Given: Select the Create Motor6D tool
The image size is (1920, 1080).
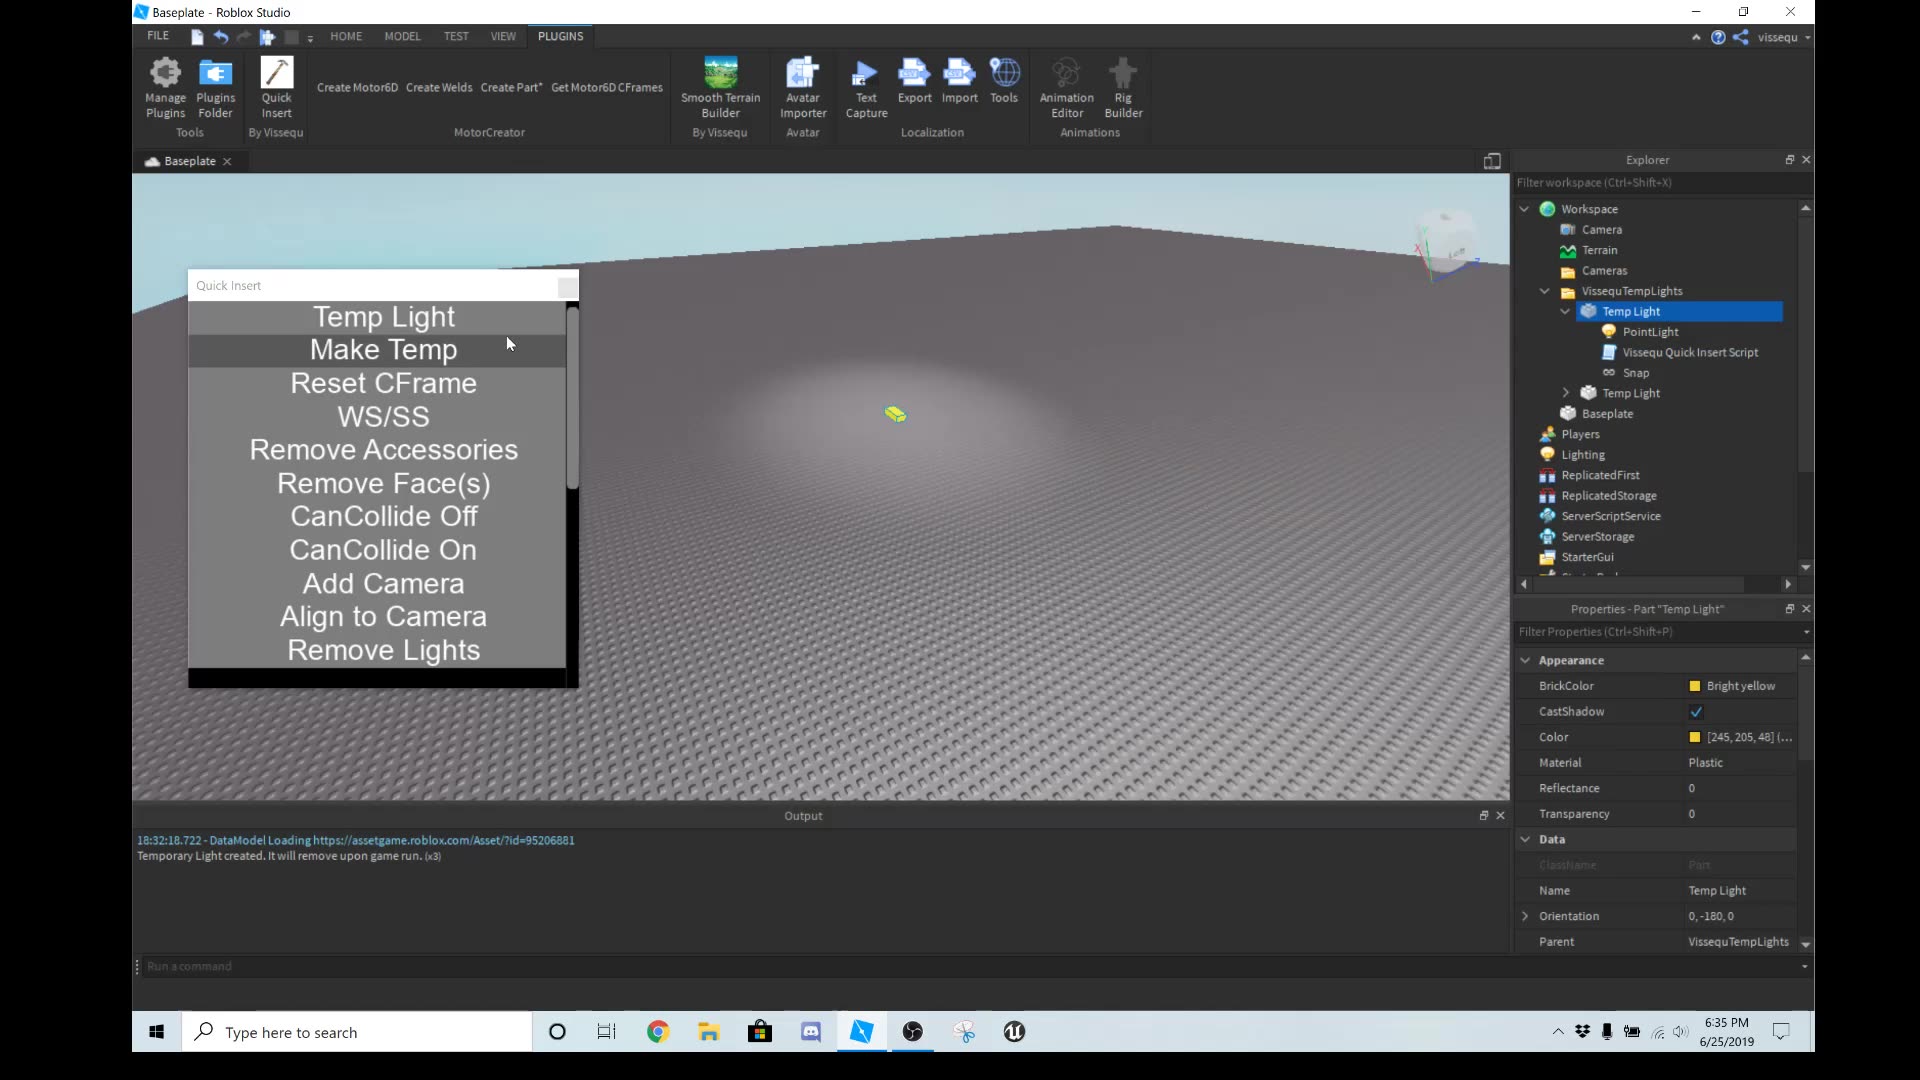Looking at the screenshot, I should click(356, 87).
